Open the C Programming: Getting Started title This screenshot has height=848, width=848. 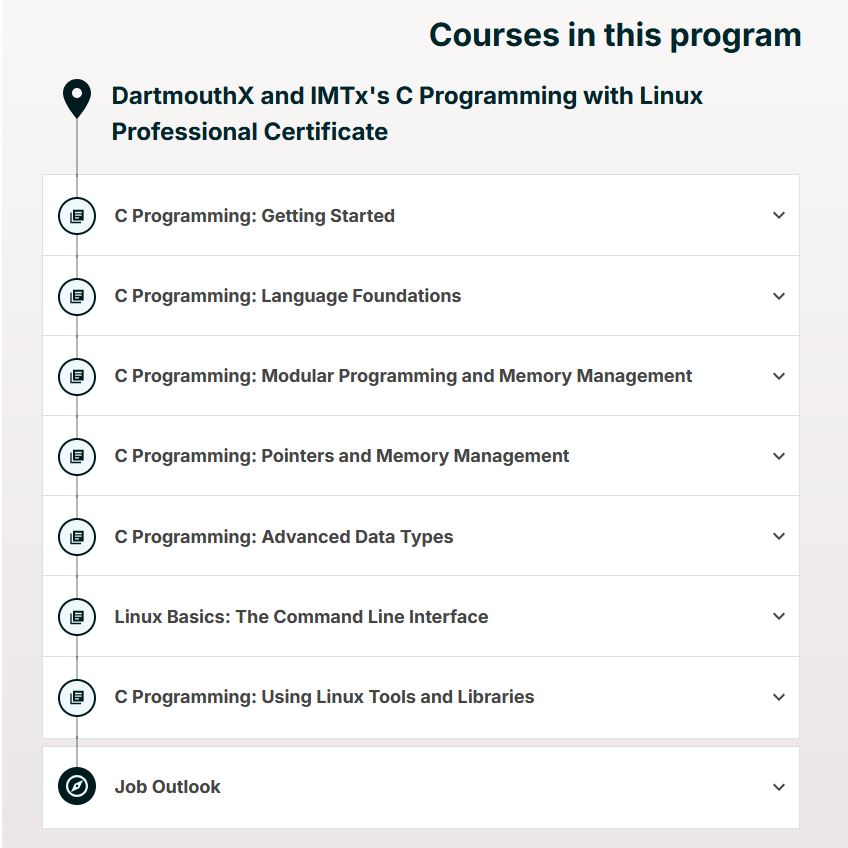(255, 216)
